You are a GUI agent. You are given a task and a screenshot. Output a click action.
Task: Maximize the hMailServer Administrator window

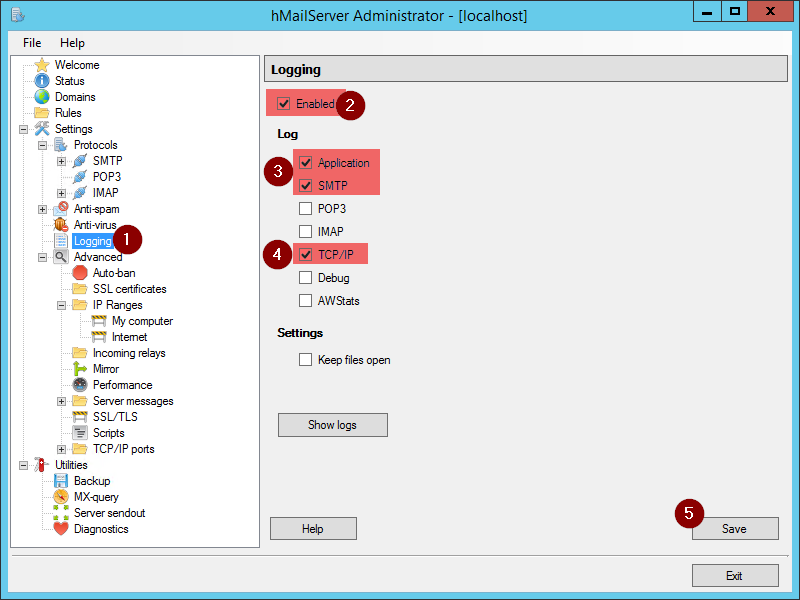coord(735,12)
